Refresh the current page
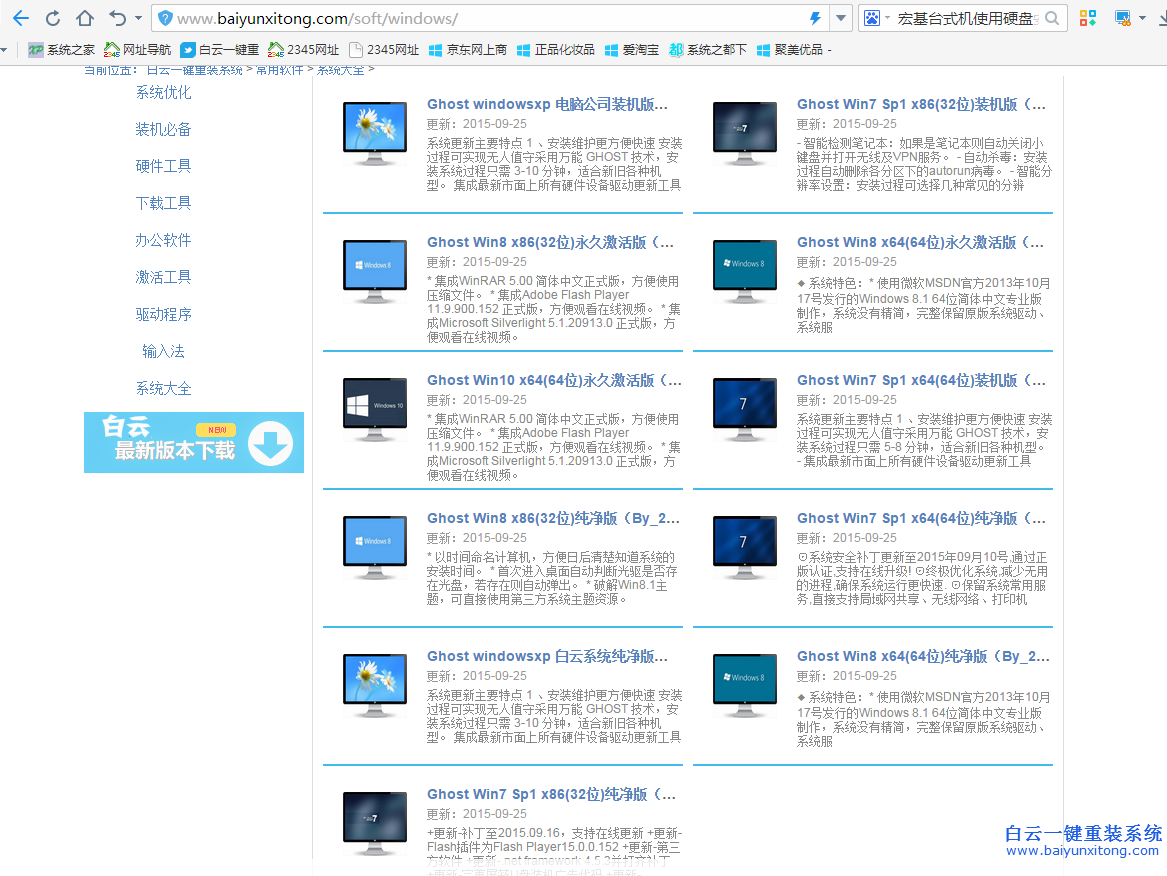Viewport: 1167px width, 876px height. (x=55, y=17)
